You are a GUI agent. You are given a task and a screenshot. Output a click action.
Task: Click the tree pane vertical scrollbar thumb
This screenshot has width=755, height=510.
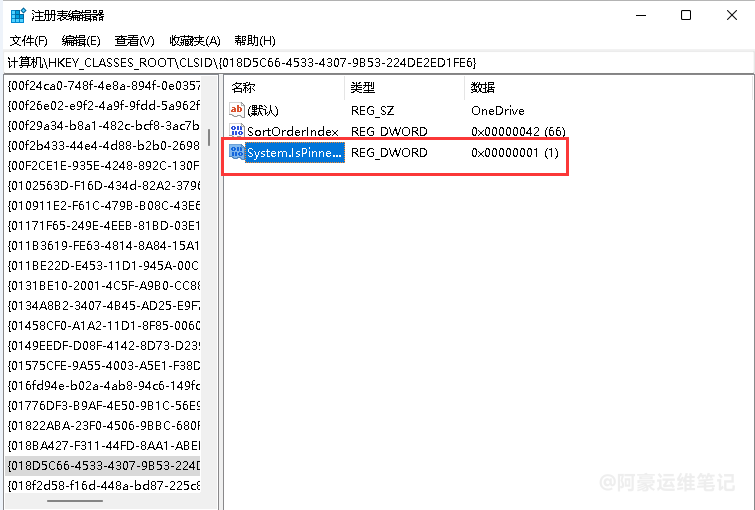[x=209, y=137]
